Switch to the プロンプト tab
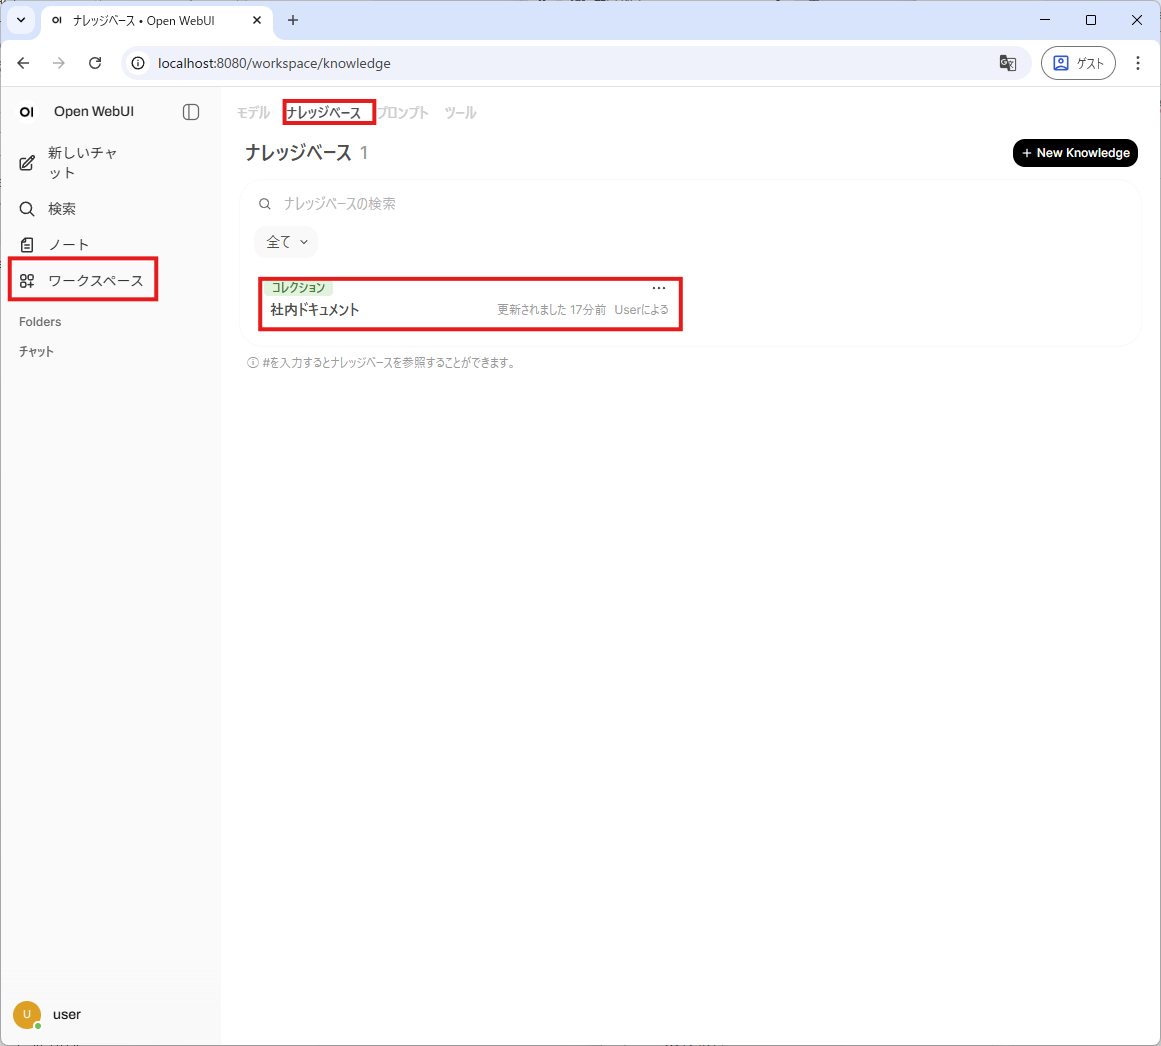Screen dimensions: 1161x1046 [x=404, y=113]
